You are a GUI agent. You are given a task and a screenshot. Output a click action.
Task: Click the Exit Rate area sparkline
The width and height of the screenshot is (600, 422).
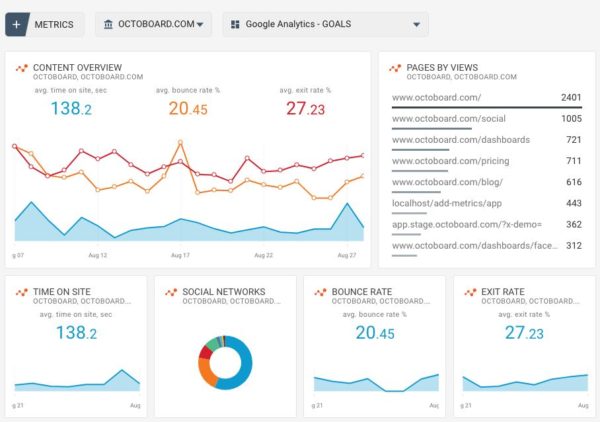point(525,385)
